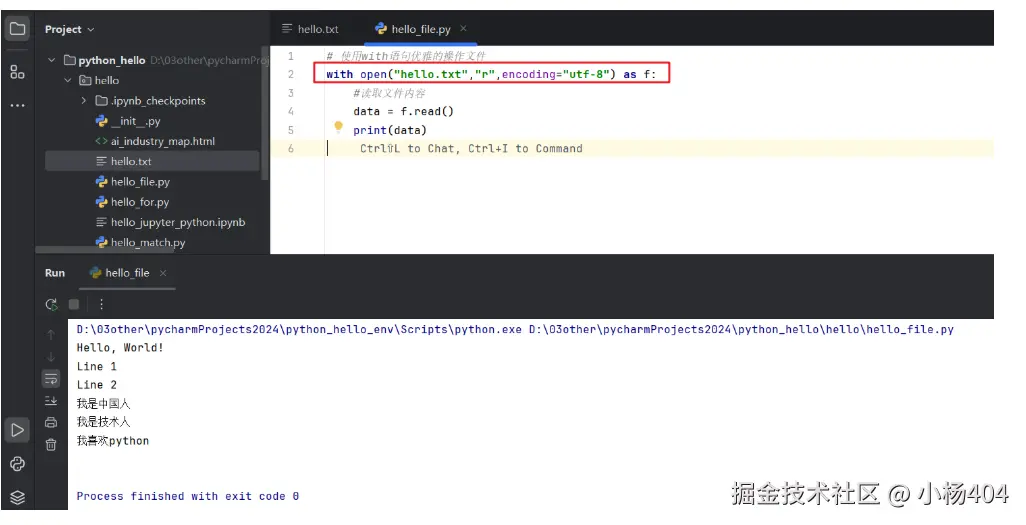Rerun hello_file in Run panel

pyautogui.click(x=51, y=304)
